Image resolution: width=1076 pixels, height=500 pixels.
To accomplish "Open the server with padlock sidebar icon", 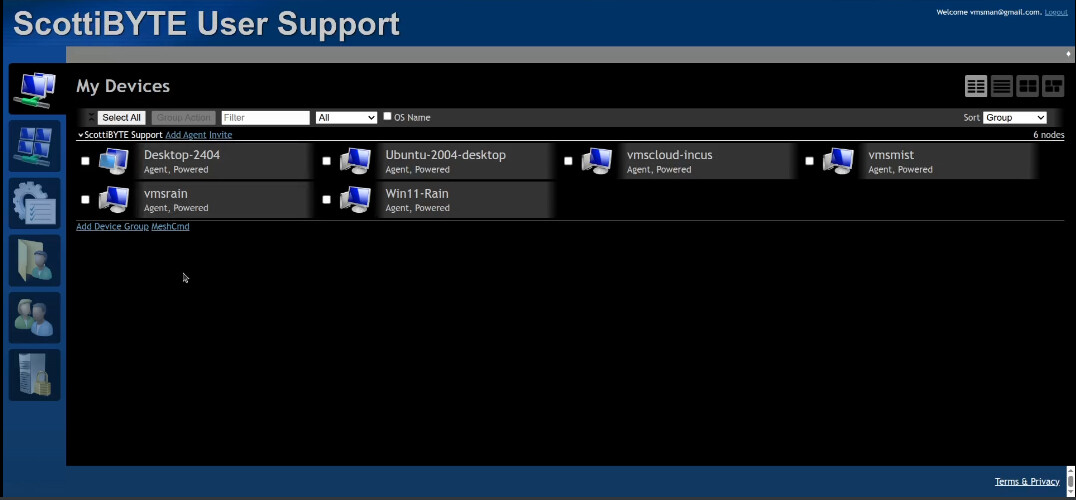I will click(35, 374).
